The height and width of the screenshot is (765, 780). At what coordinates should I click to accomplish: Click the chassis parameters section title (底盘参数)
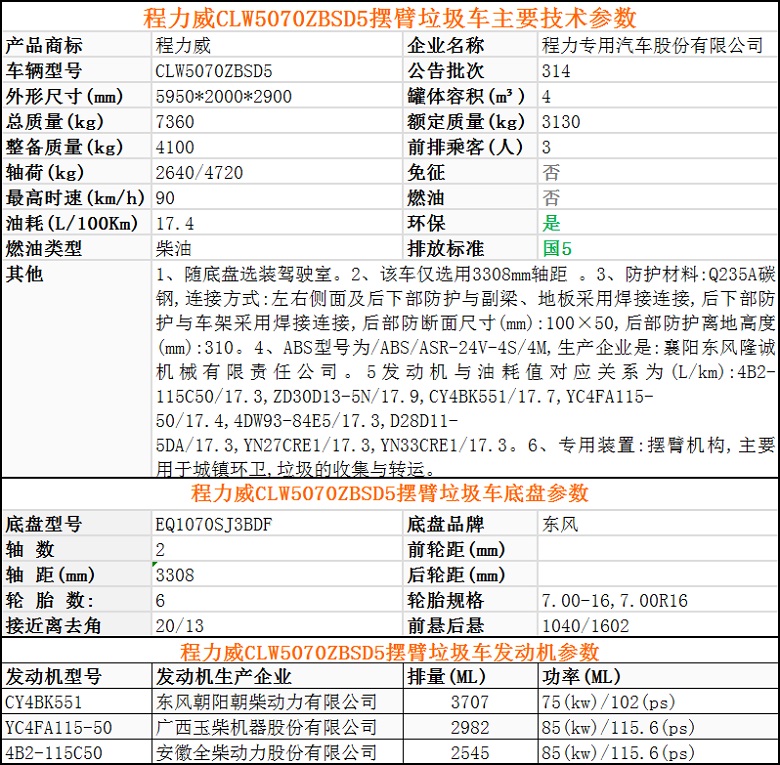coord(389,493)
